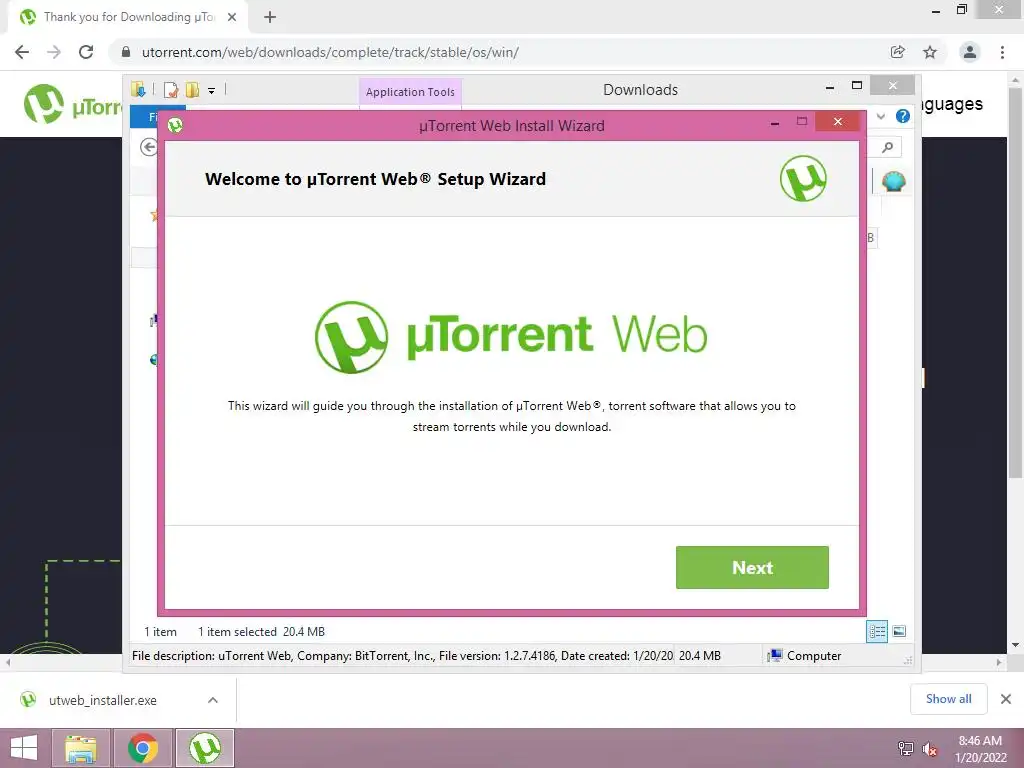This screenshot has width=1024, height=768.
Task: Close the µTorrent Web Install Wizard
Action: click(x=837, y=121)
